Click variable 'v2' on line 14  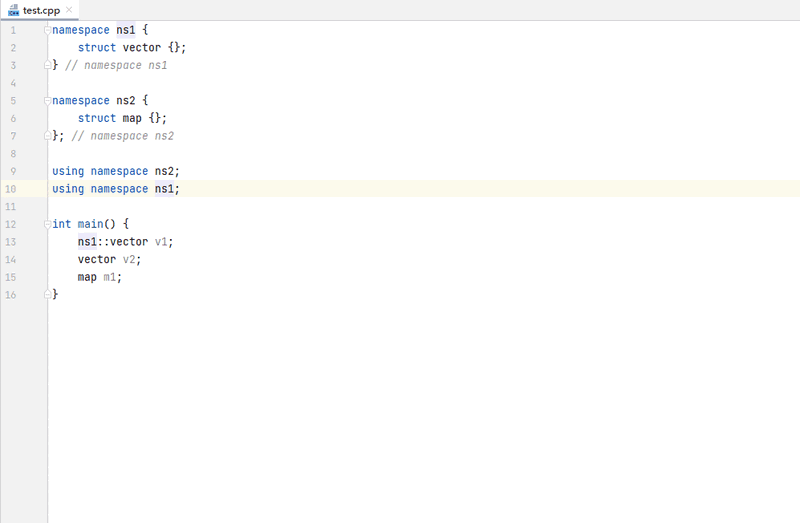[x=129, y=259]
